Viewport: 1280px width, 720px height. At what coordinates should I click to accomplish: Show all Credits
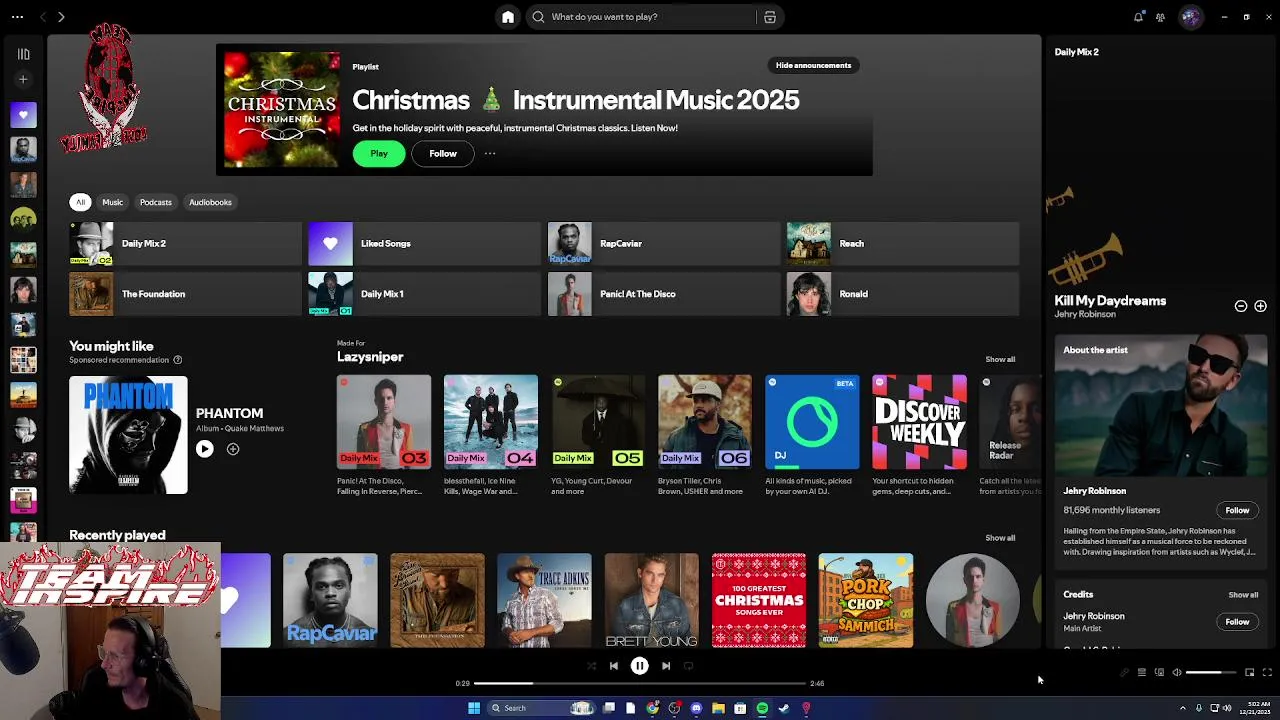tap(1243, 595)
